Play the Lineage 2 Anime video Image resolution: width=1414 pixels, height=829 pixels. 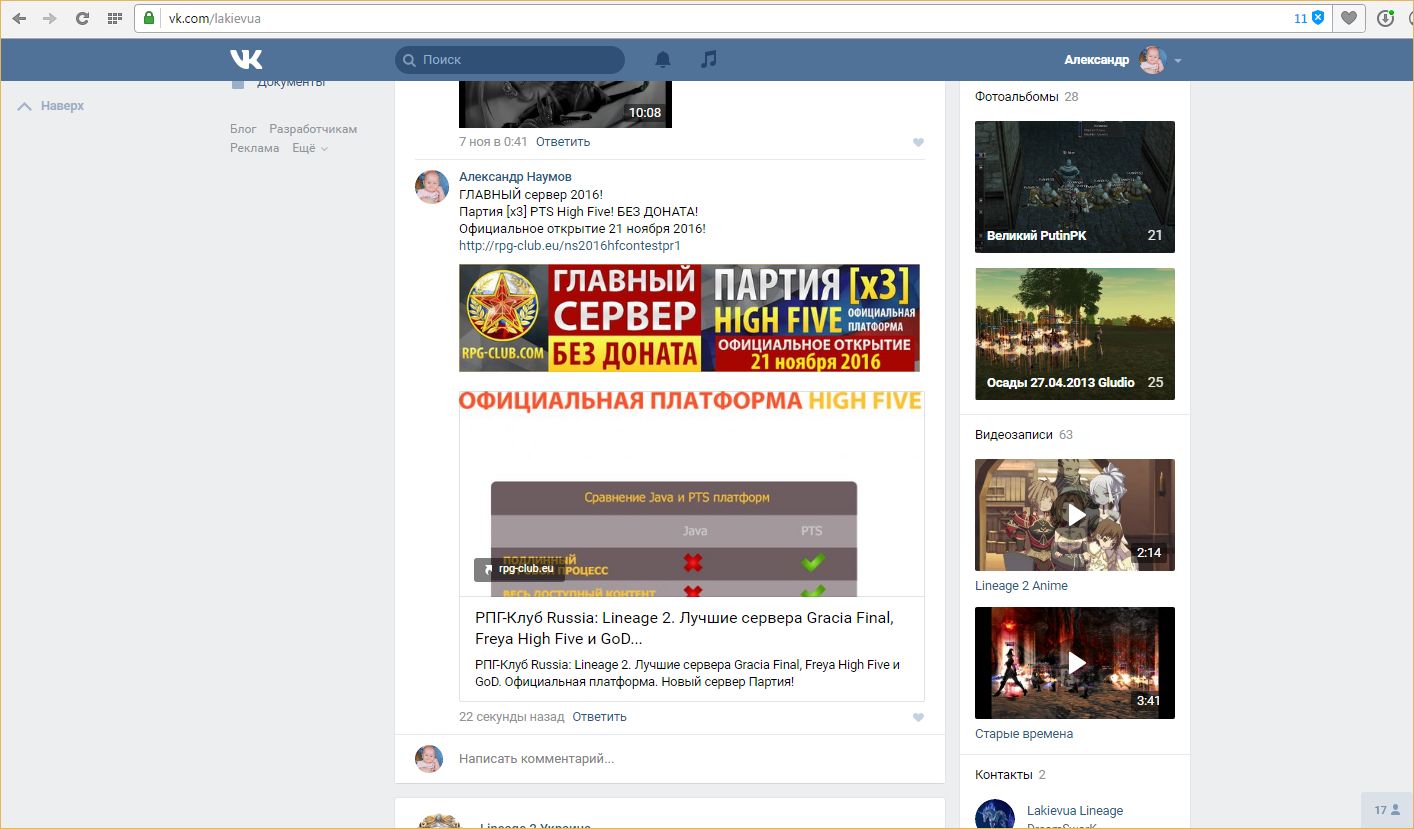1075,515
